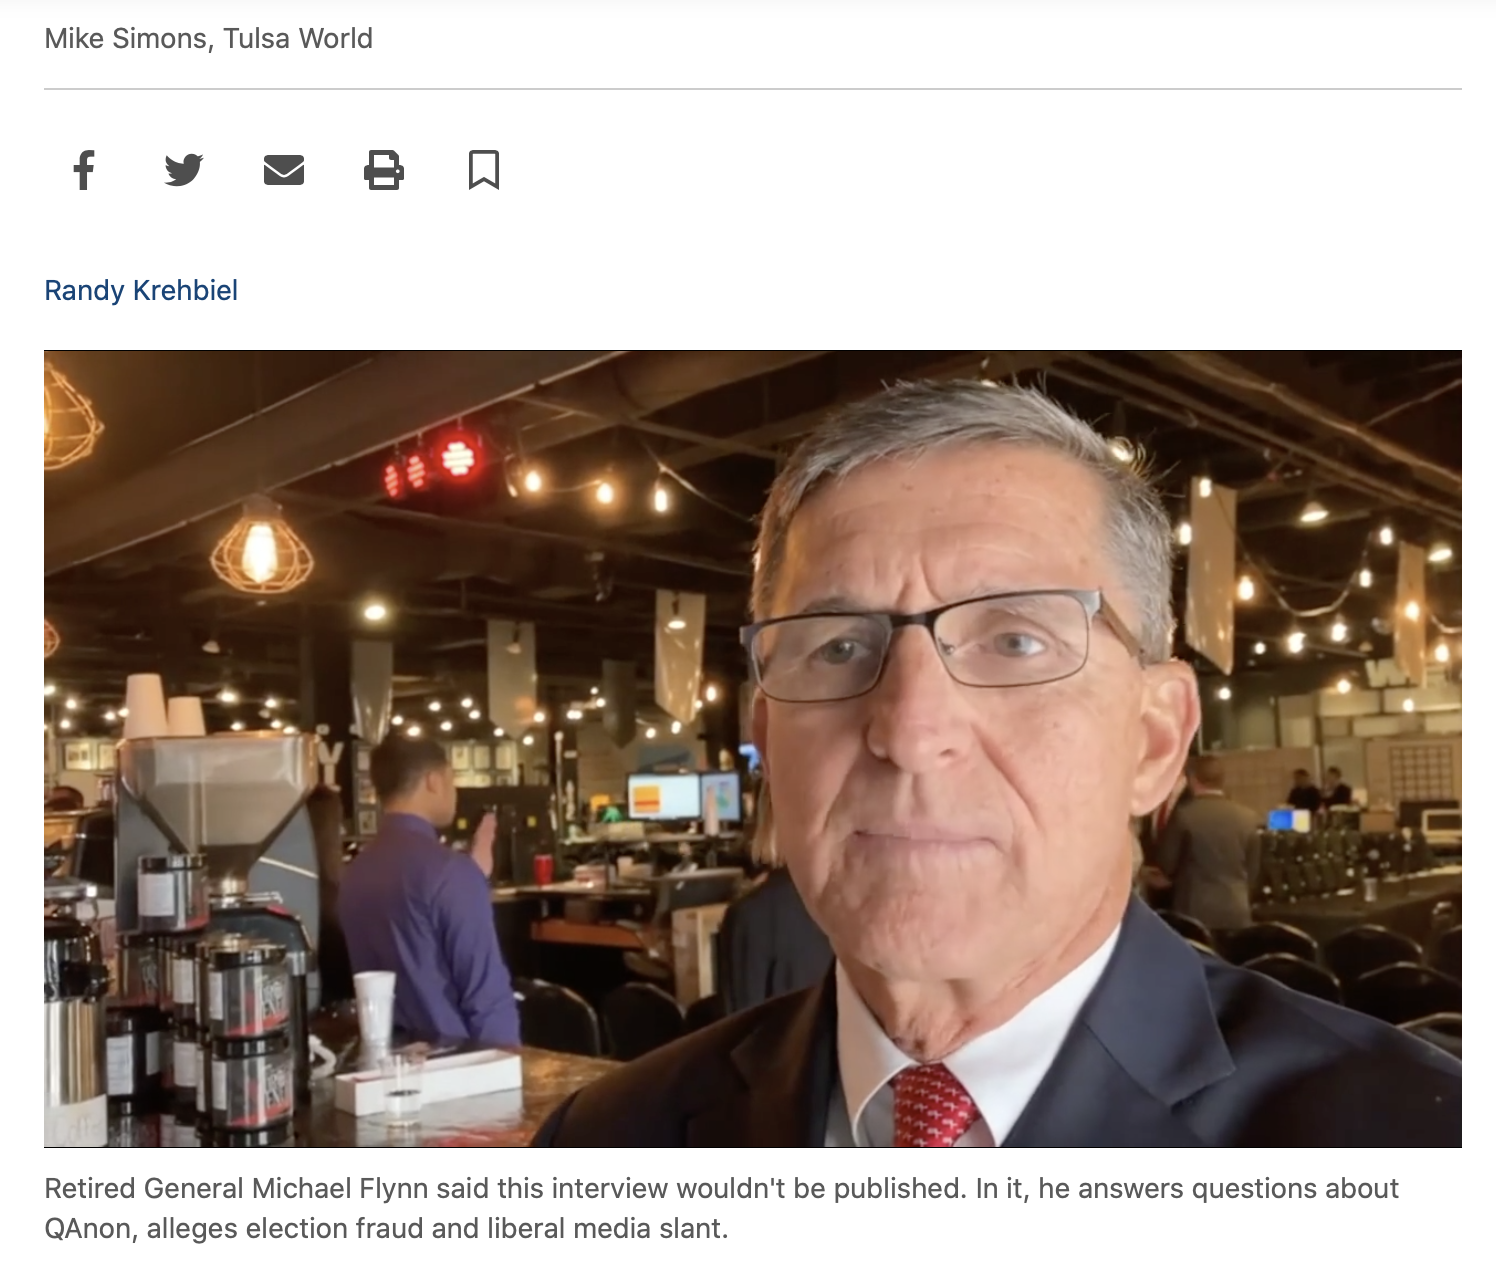Save the article with bookmark icon
Image resolution: width=1496 pixels, height=1270 pixels.
click(x=484, y=170)
